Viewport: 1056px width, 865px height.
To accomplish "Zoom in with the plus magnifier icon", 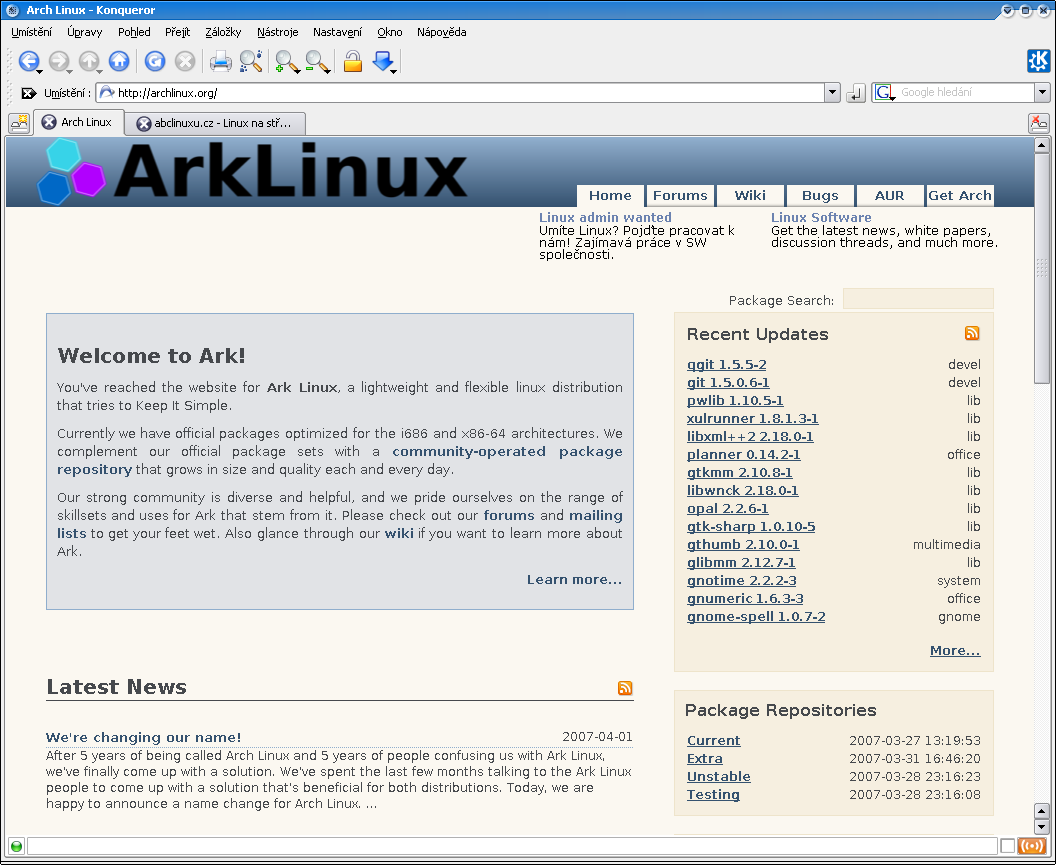I will 286,61.
